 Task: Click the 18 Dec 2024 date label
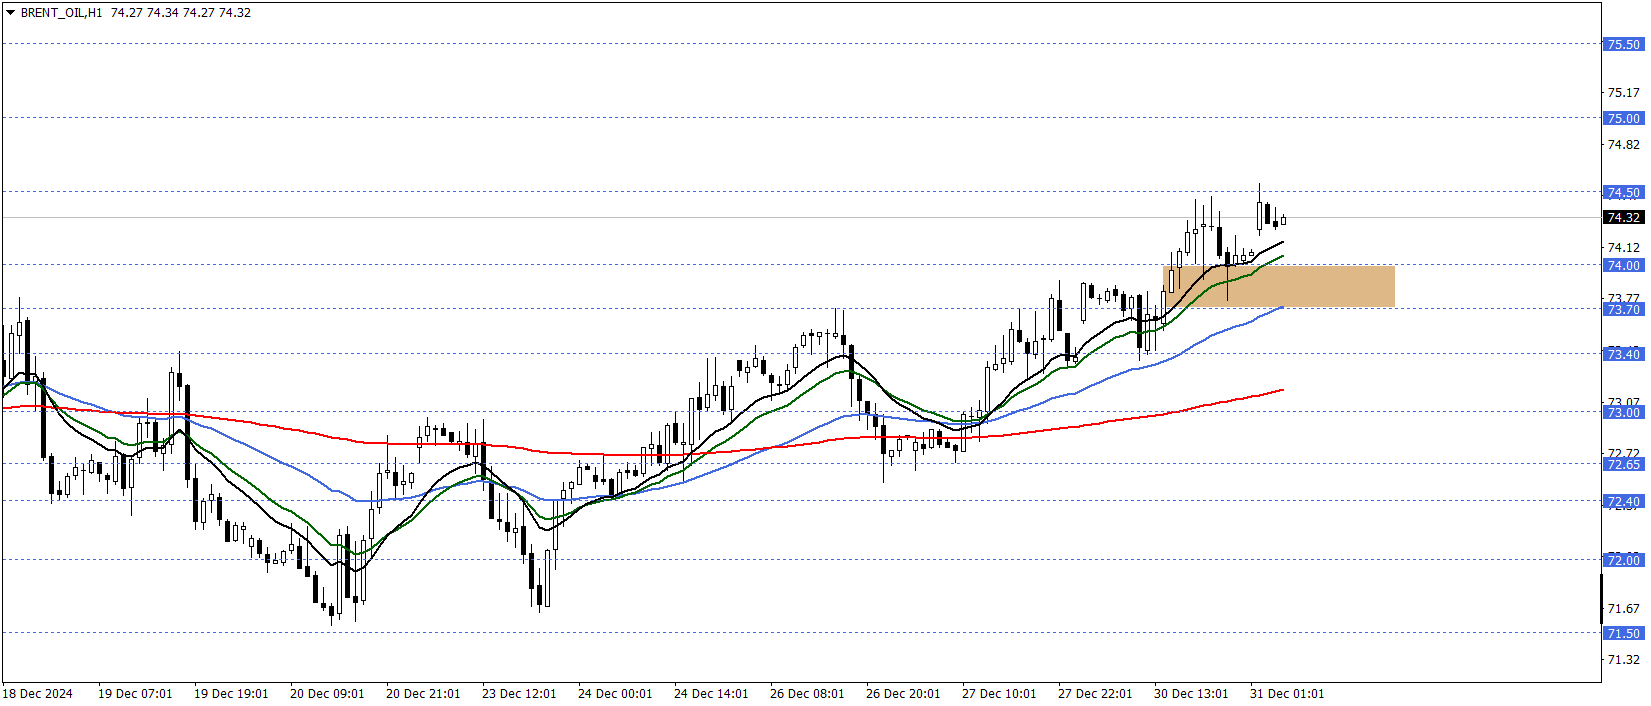[38, 693]
